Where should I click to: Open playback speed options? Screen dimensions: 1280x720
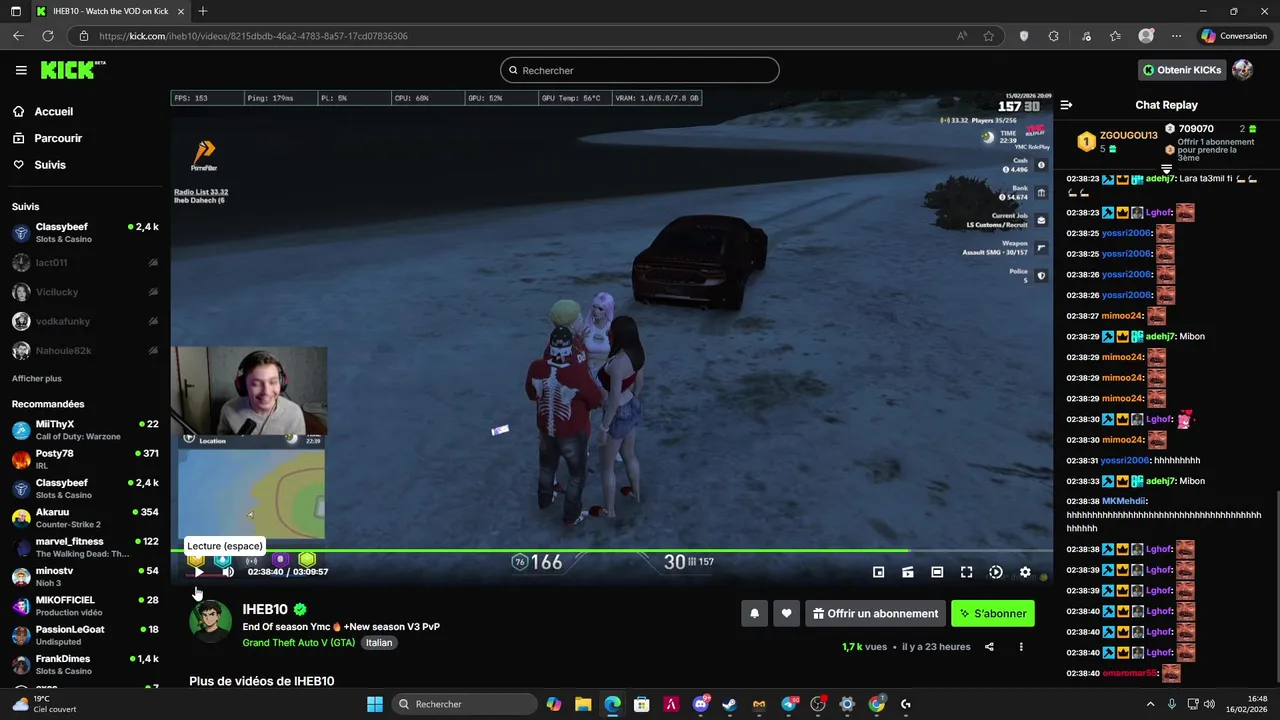pos(996,572)
